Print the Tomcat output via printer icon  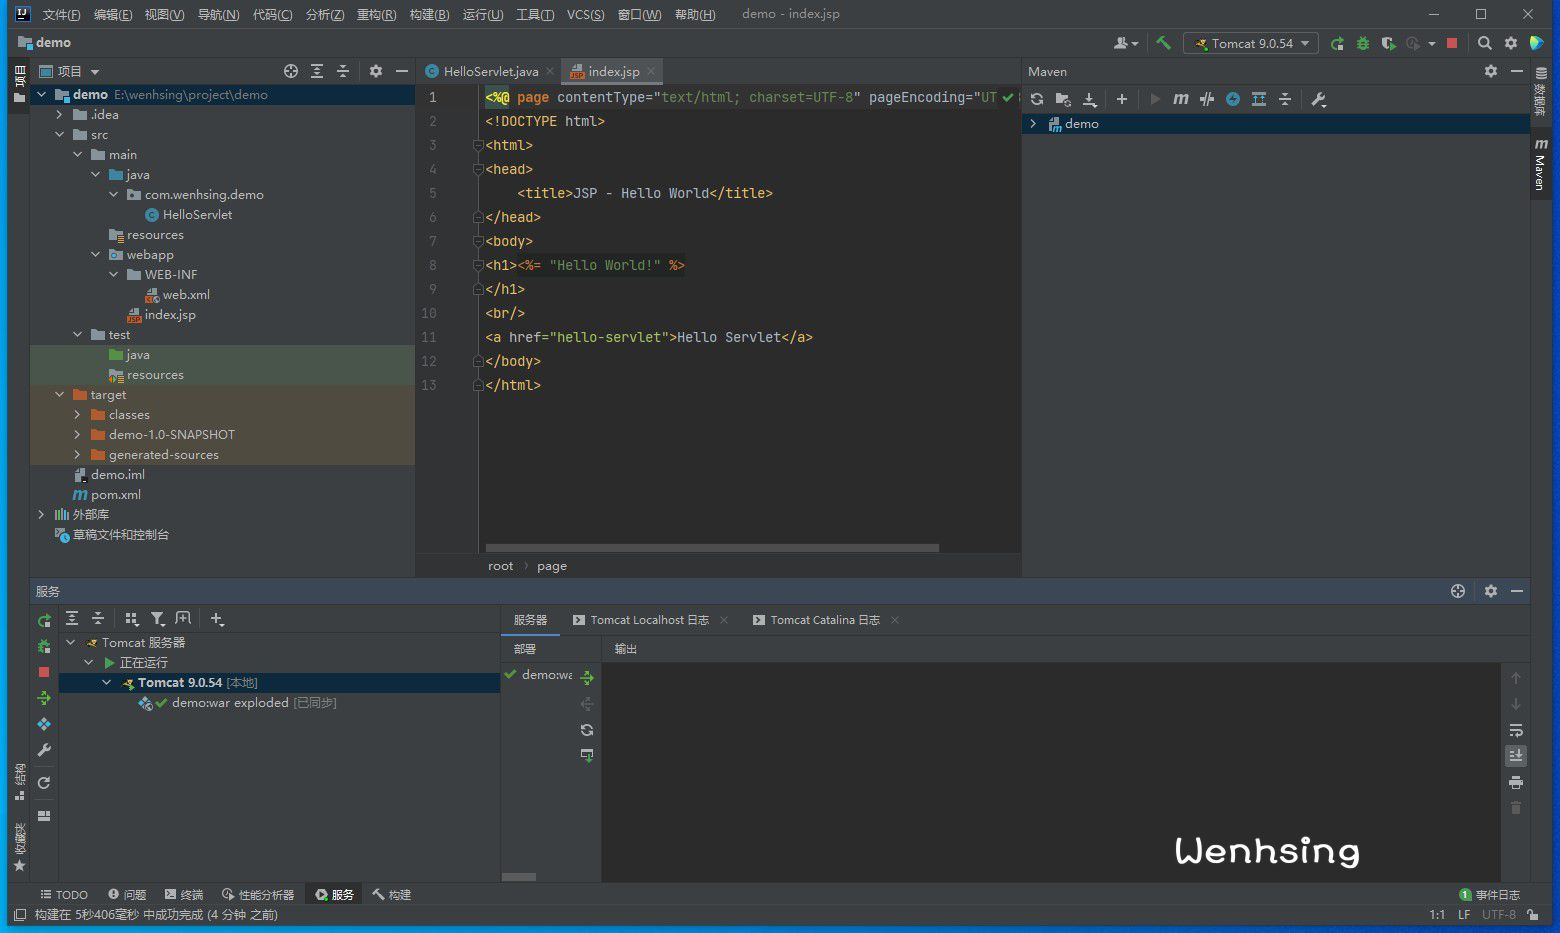coord(1516,782)
